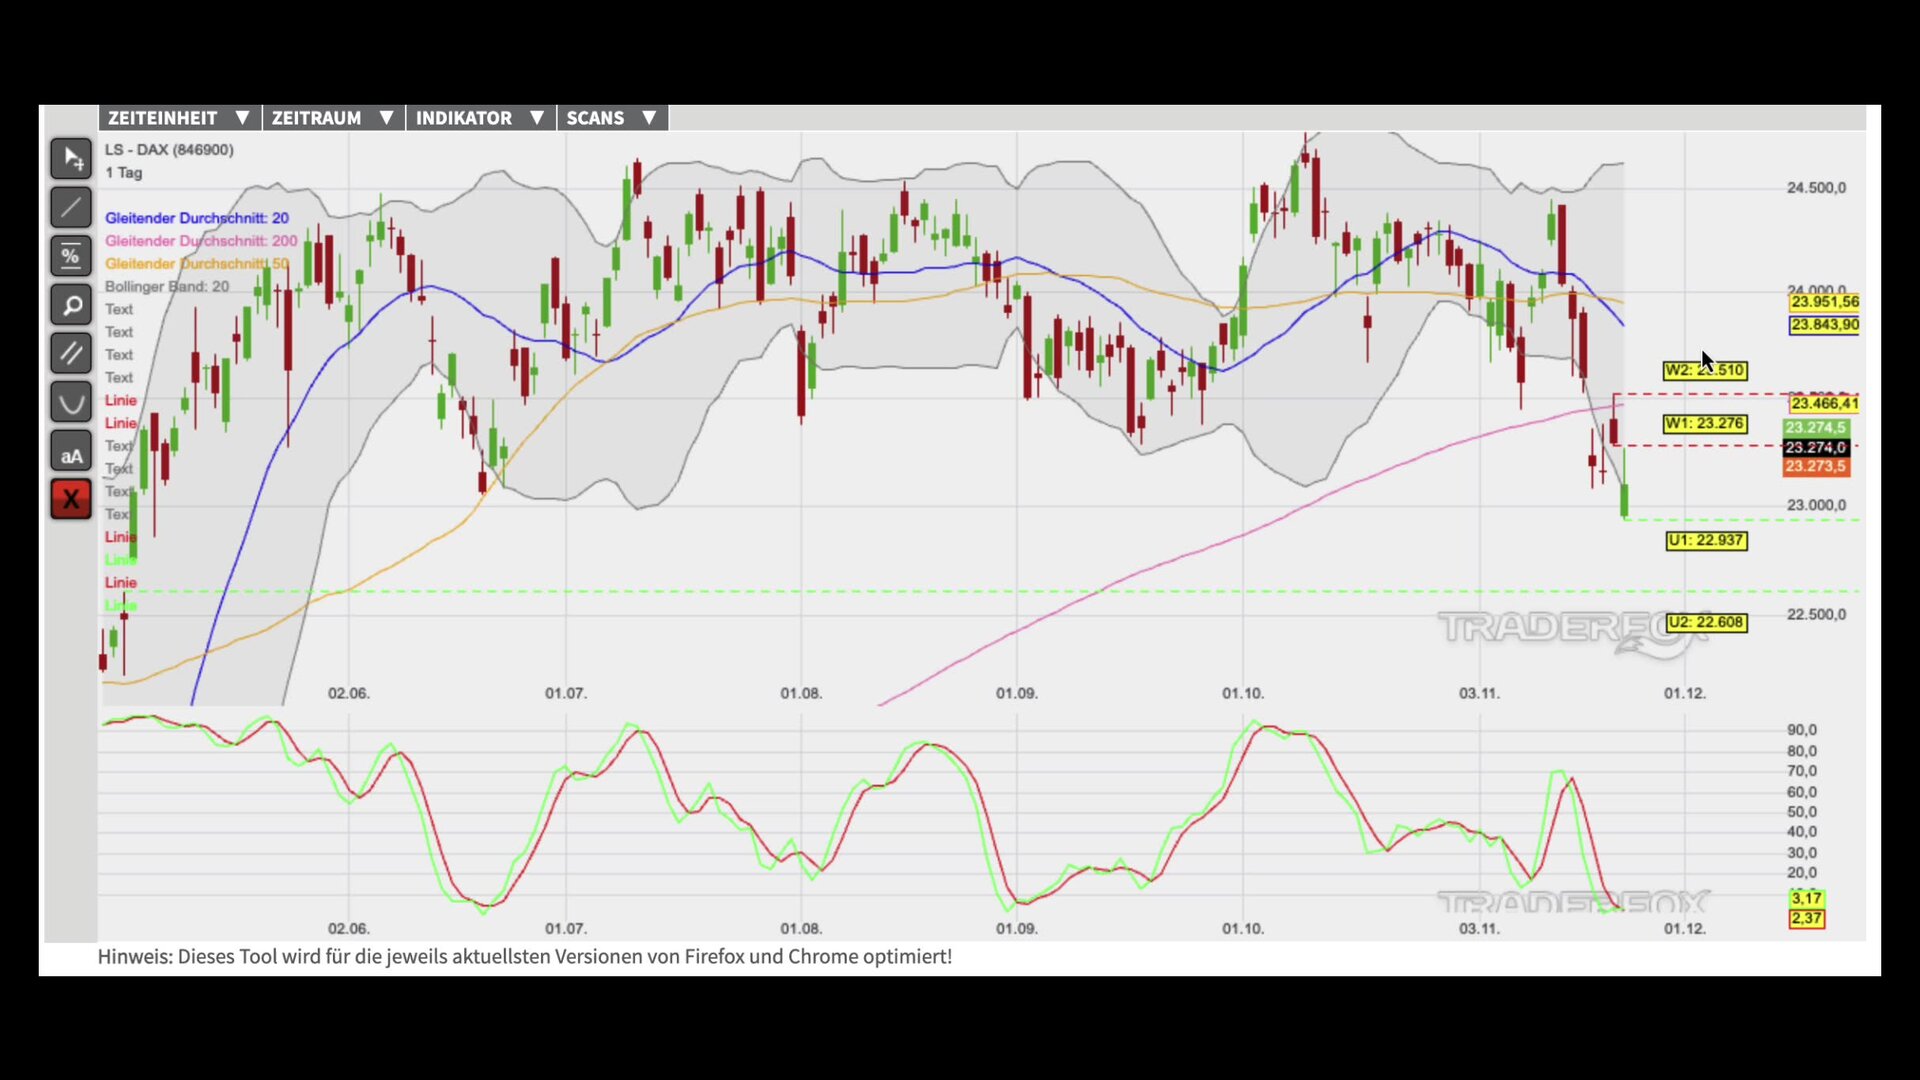
Task: Click the red X delete button
Action: point(71,499)
